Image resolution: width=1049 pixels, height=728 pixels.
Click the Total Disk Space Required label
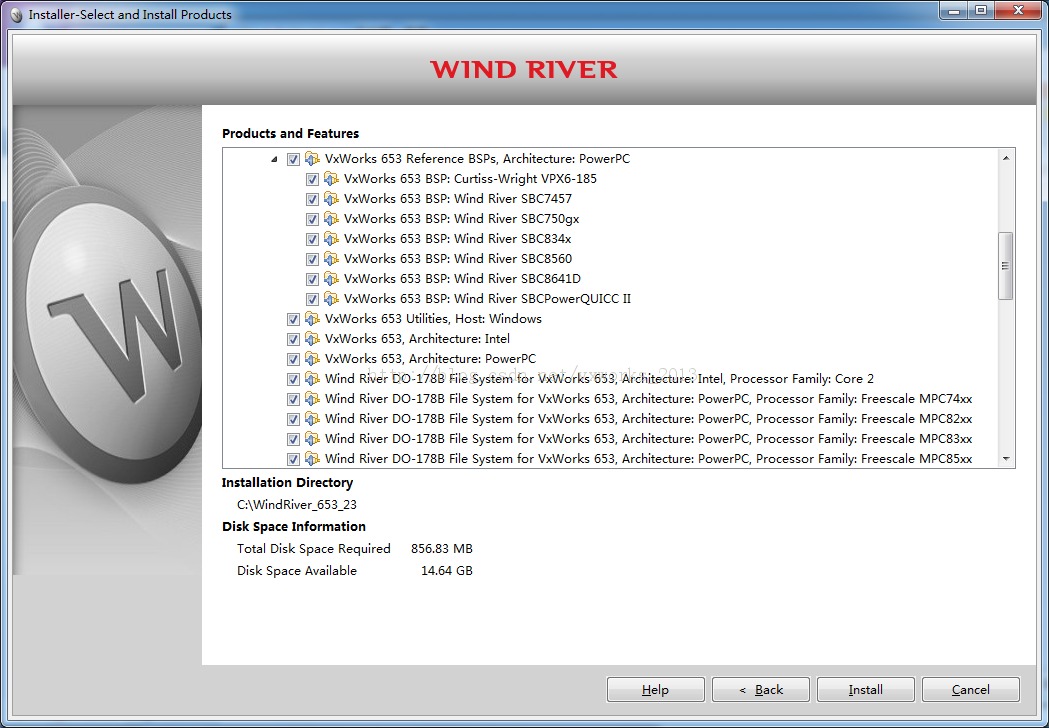click(314, 549)
